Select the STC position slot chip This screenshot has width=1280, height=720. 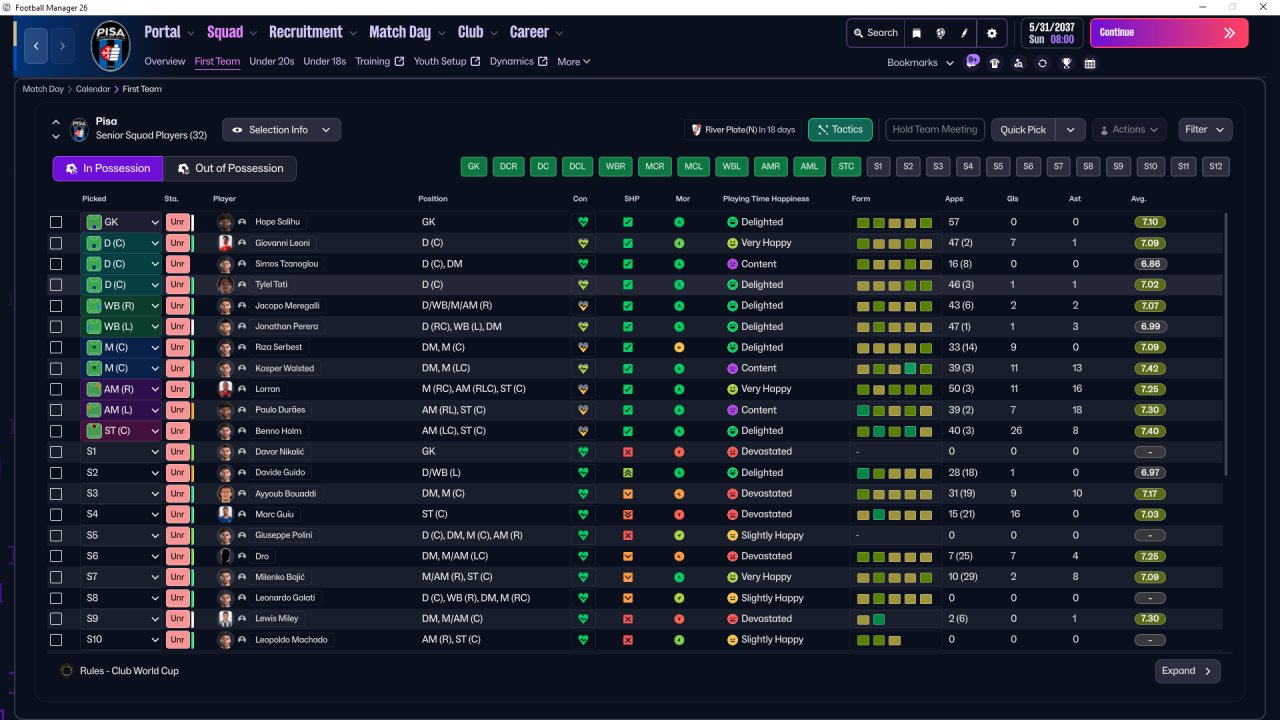click(x=846, y=167)
